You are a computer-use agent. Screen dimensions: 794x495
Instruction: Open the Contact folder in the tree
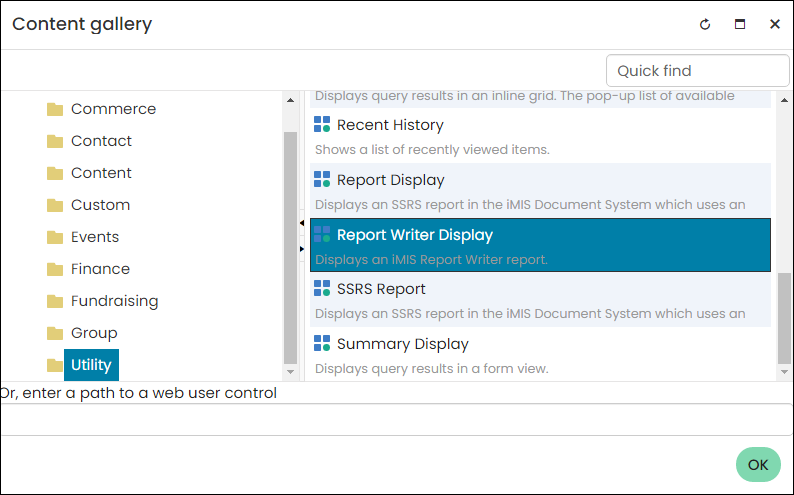pos(101,141)
